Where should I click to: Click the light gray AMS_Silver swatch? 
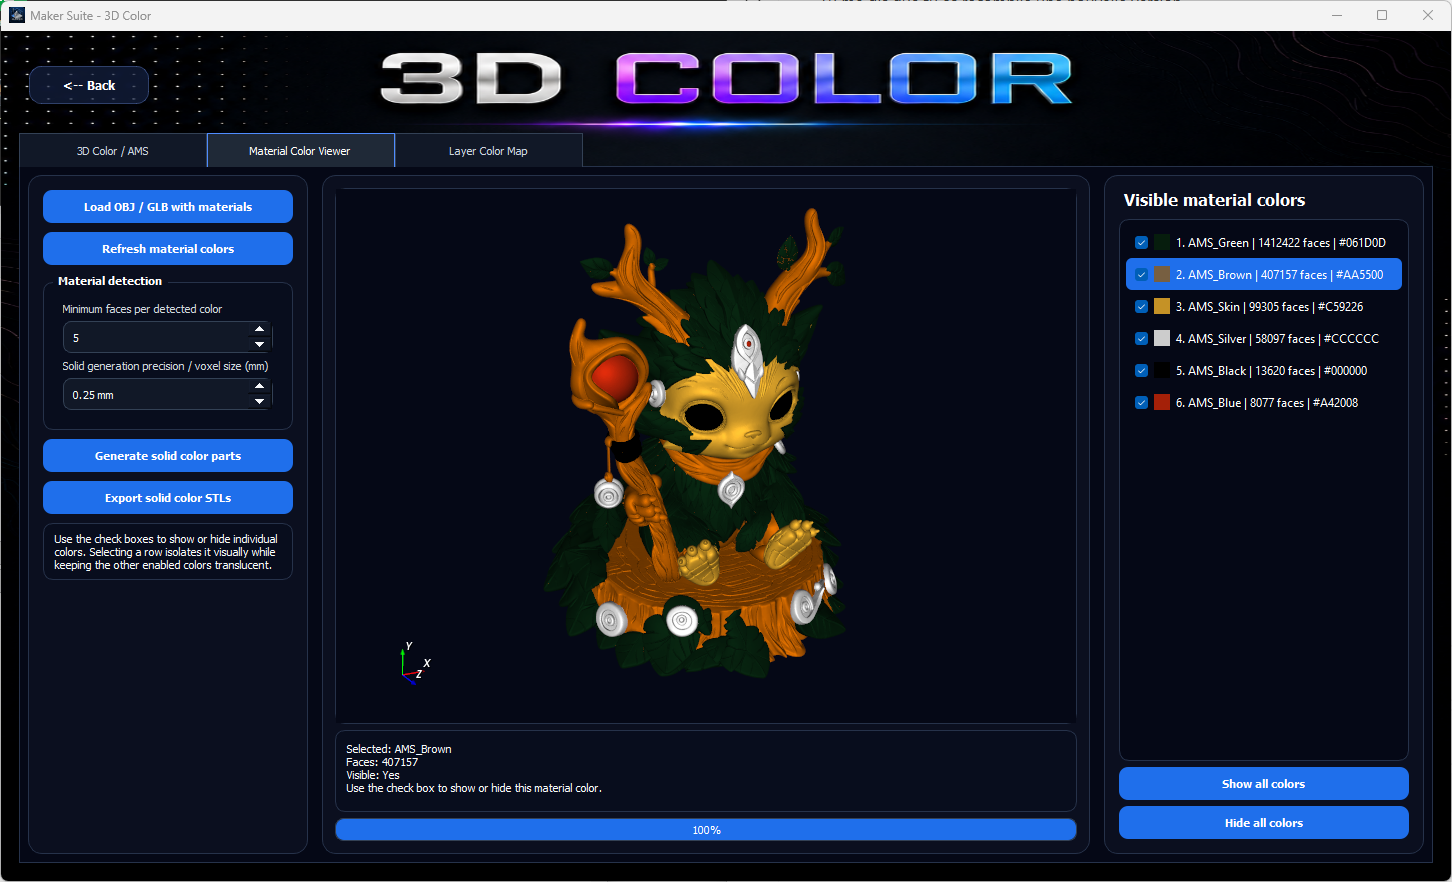[x=1162, y=339]
